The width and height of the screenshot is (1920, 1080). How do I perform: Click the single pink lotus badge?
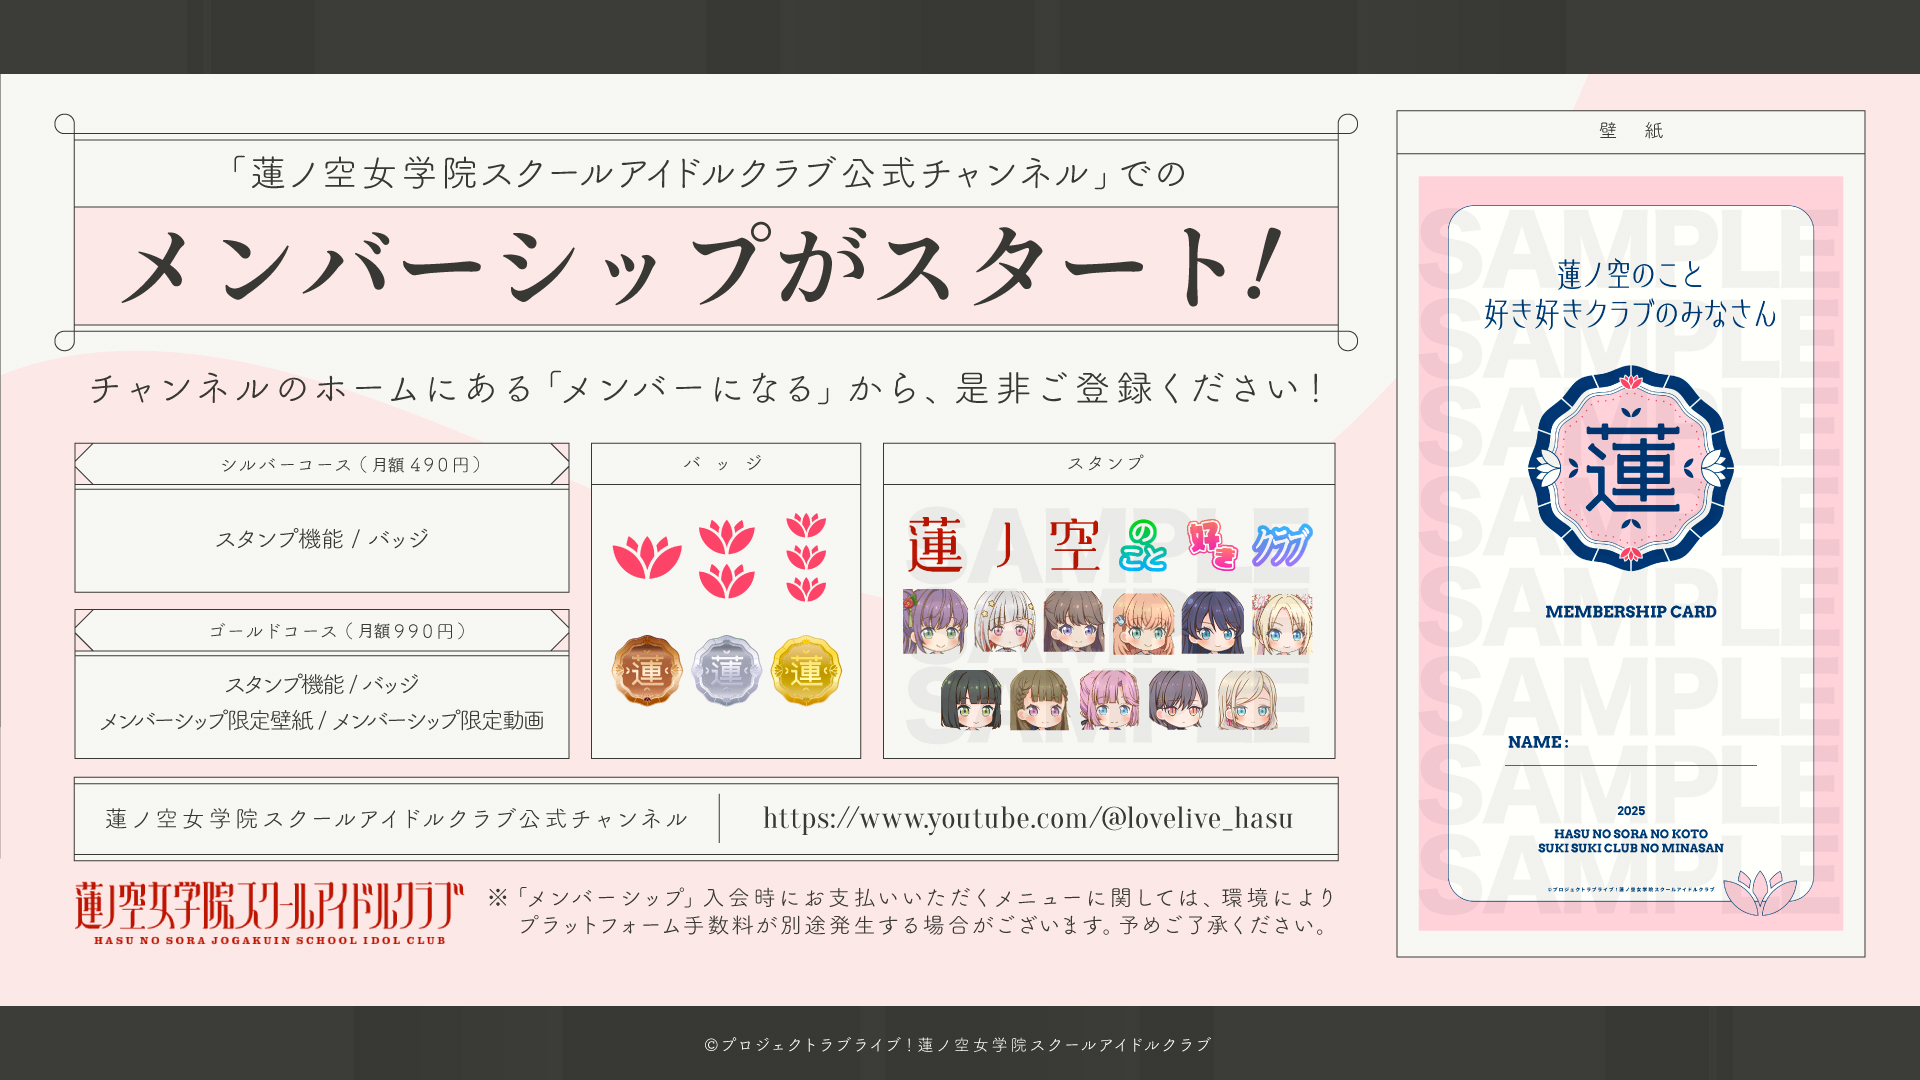647,557
